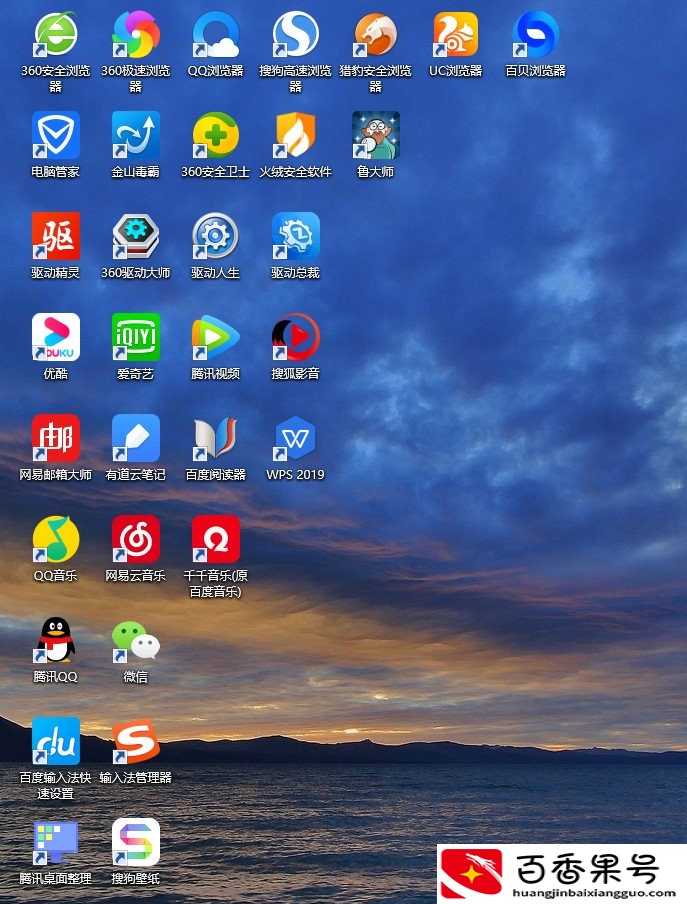
Task: Launch 爱奇艺 iQIYI shortcut
Action: click(x=135, y=337)
